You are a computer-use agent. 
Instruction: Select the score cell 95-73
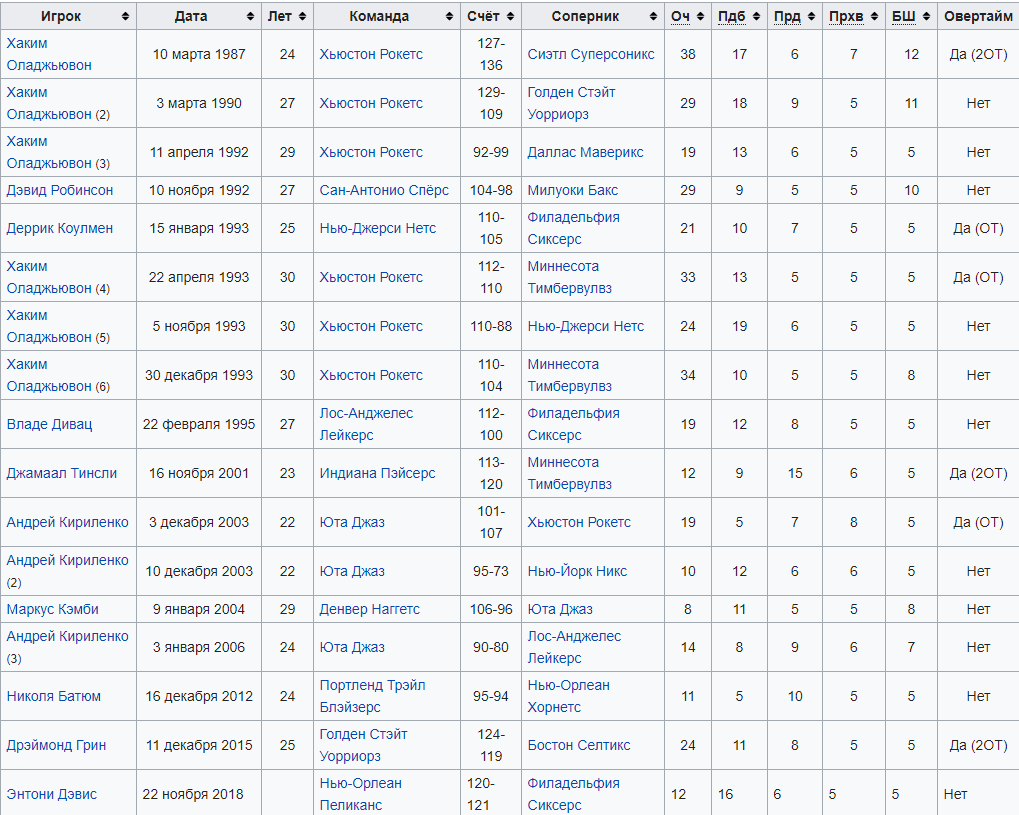[x=491, y=571]
